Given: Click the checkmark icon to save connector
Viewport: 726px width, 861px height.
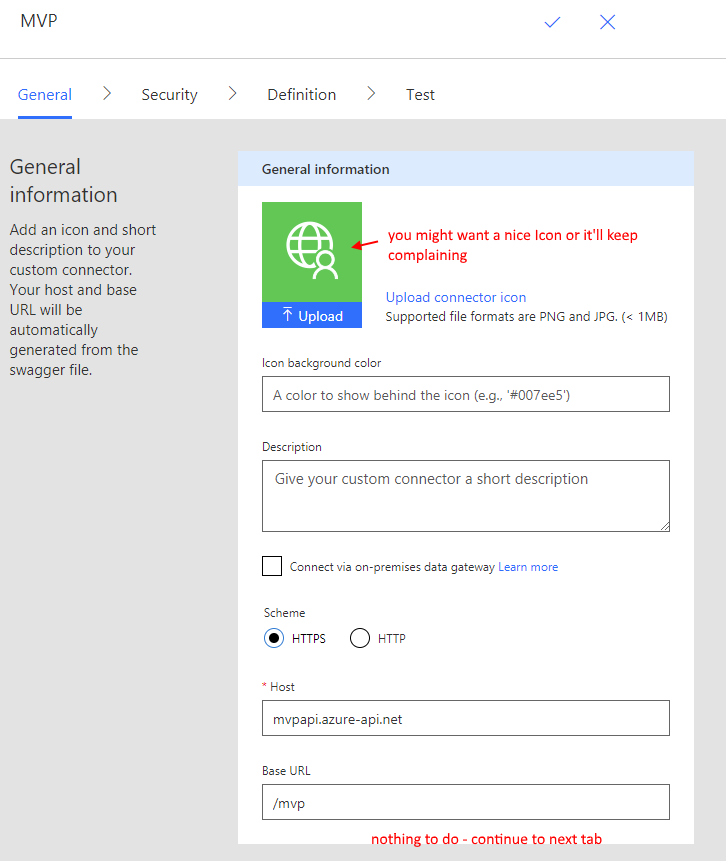Looking at the screenshot, I should [552, 22].
